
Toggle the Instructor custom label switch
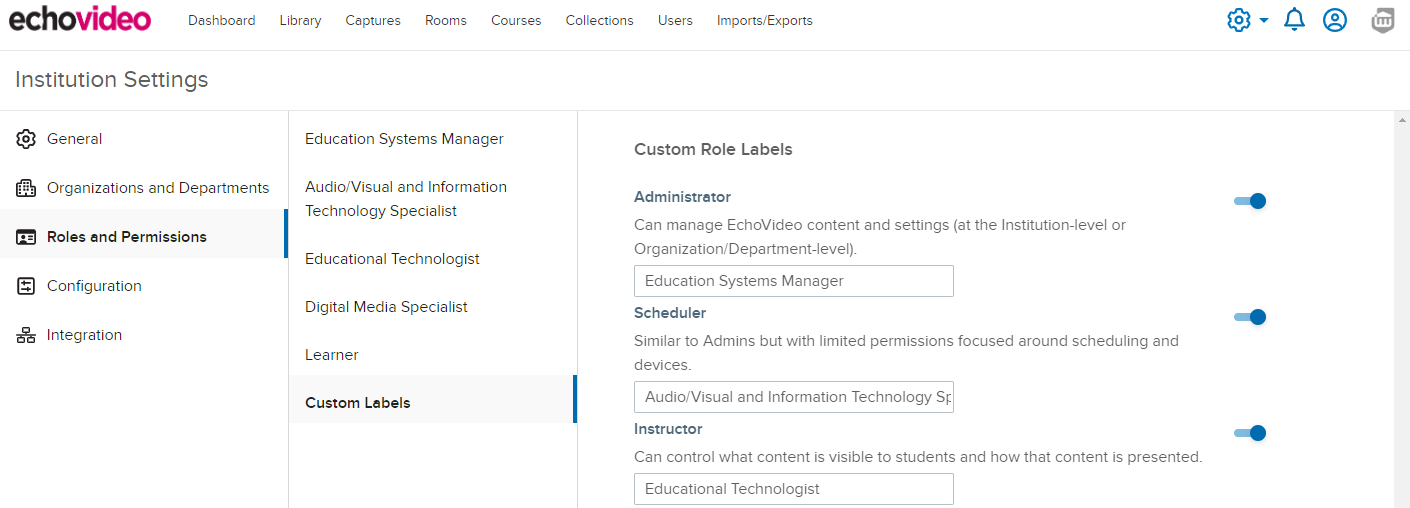(x=1250, y=433)
